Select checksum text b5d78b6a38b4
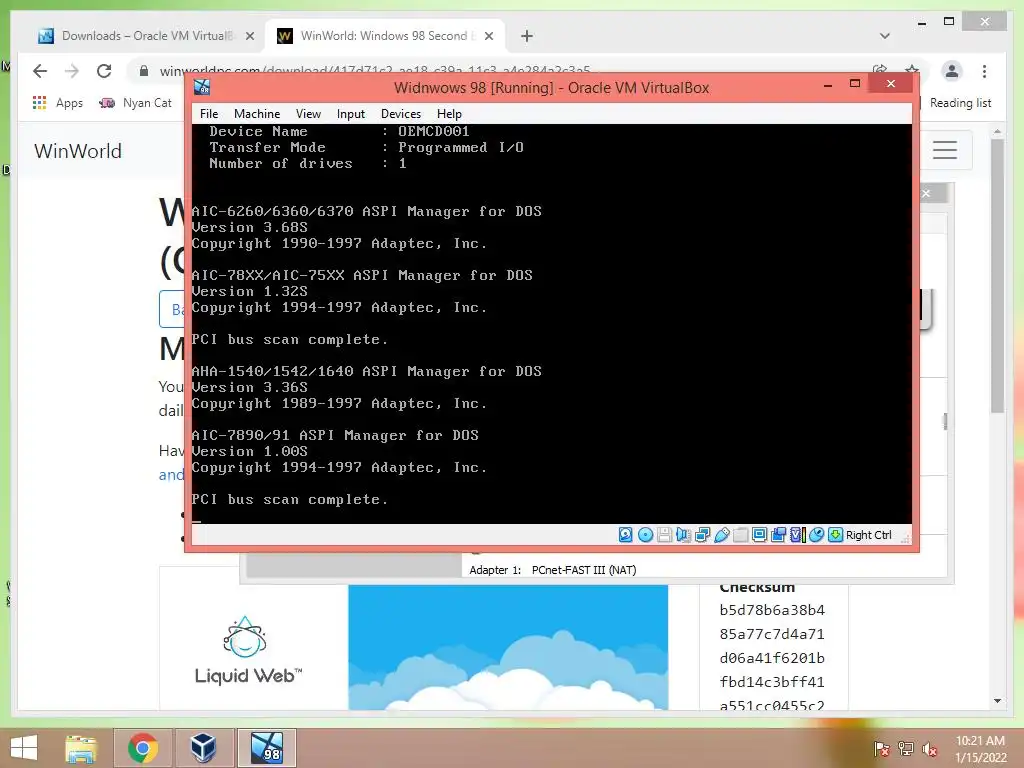Image resolution: width=1024 pixels, height=768 pixels. click(x=772, y=610)
